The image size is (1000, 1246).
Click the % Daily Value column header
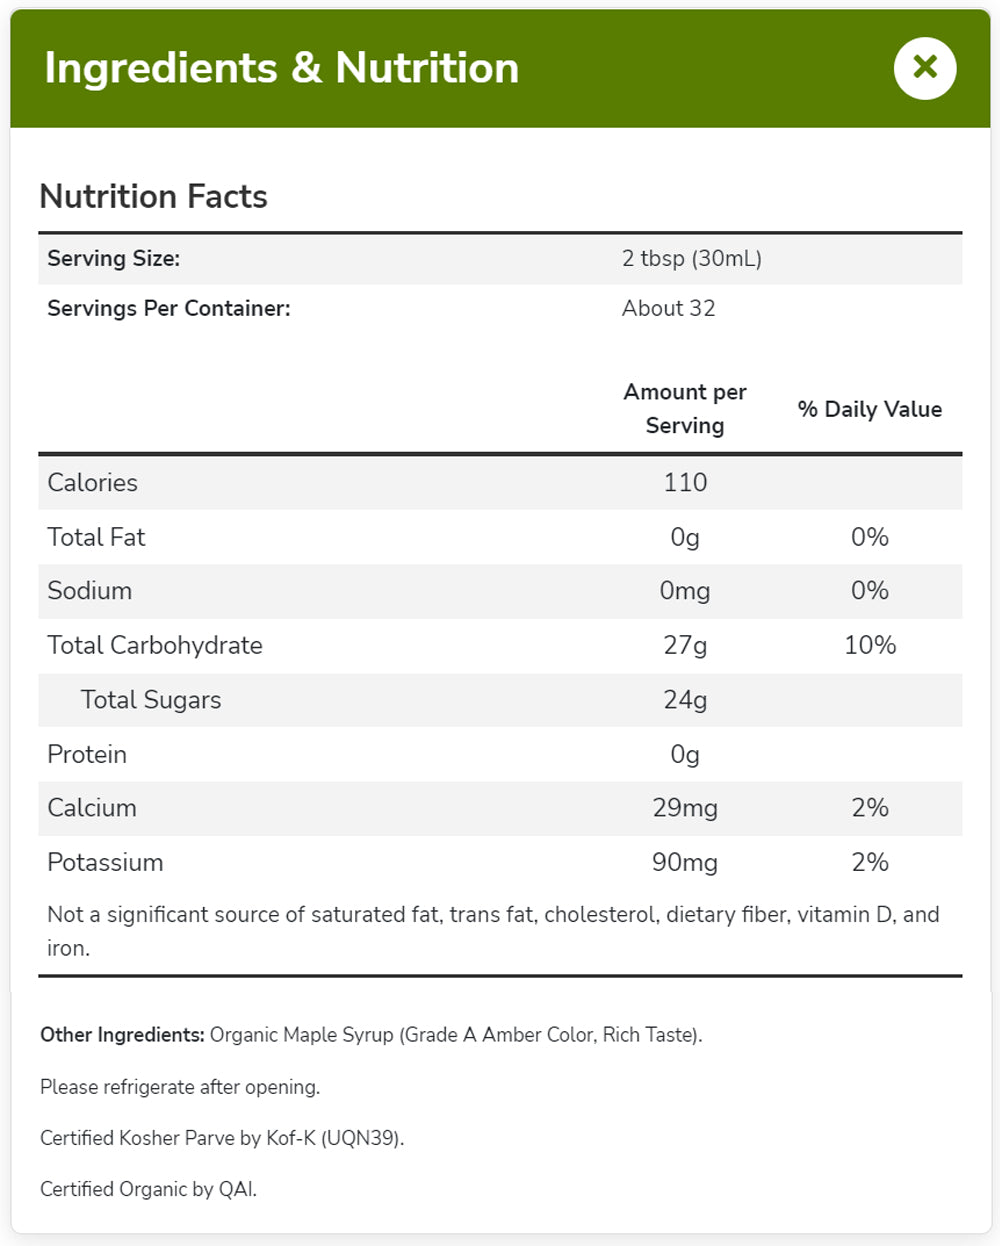(869, 409)
